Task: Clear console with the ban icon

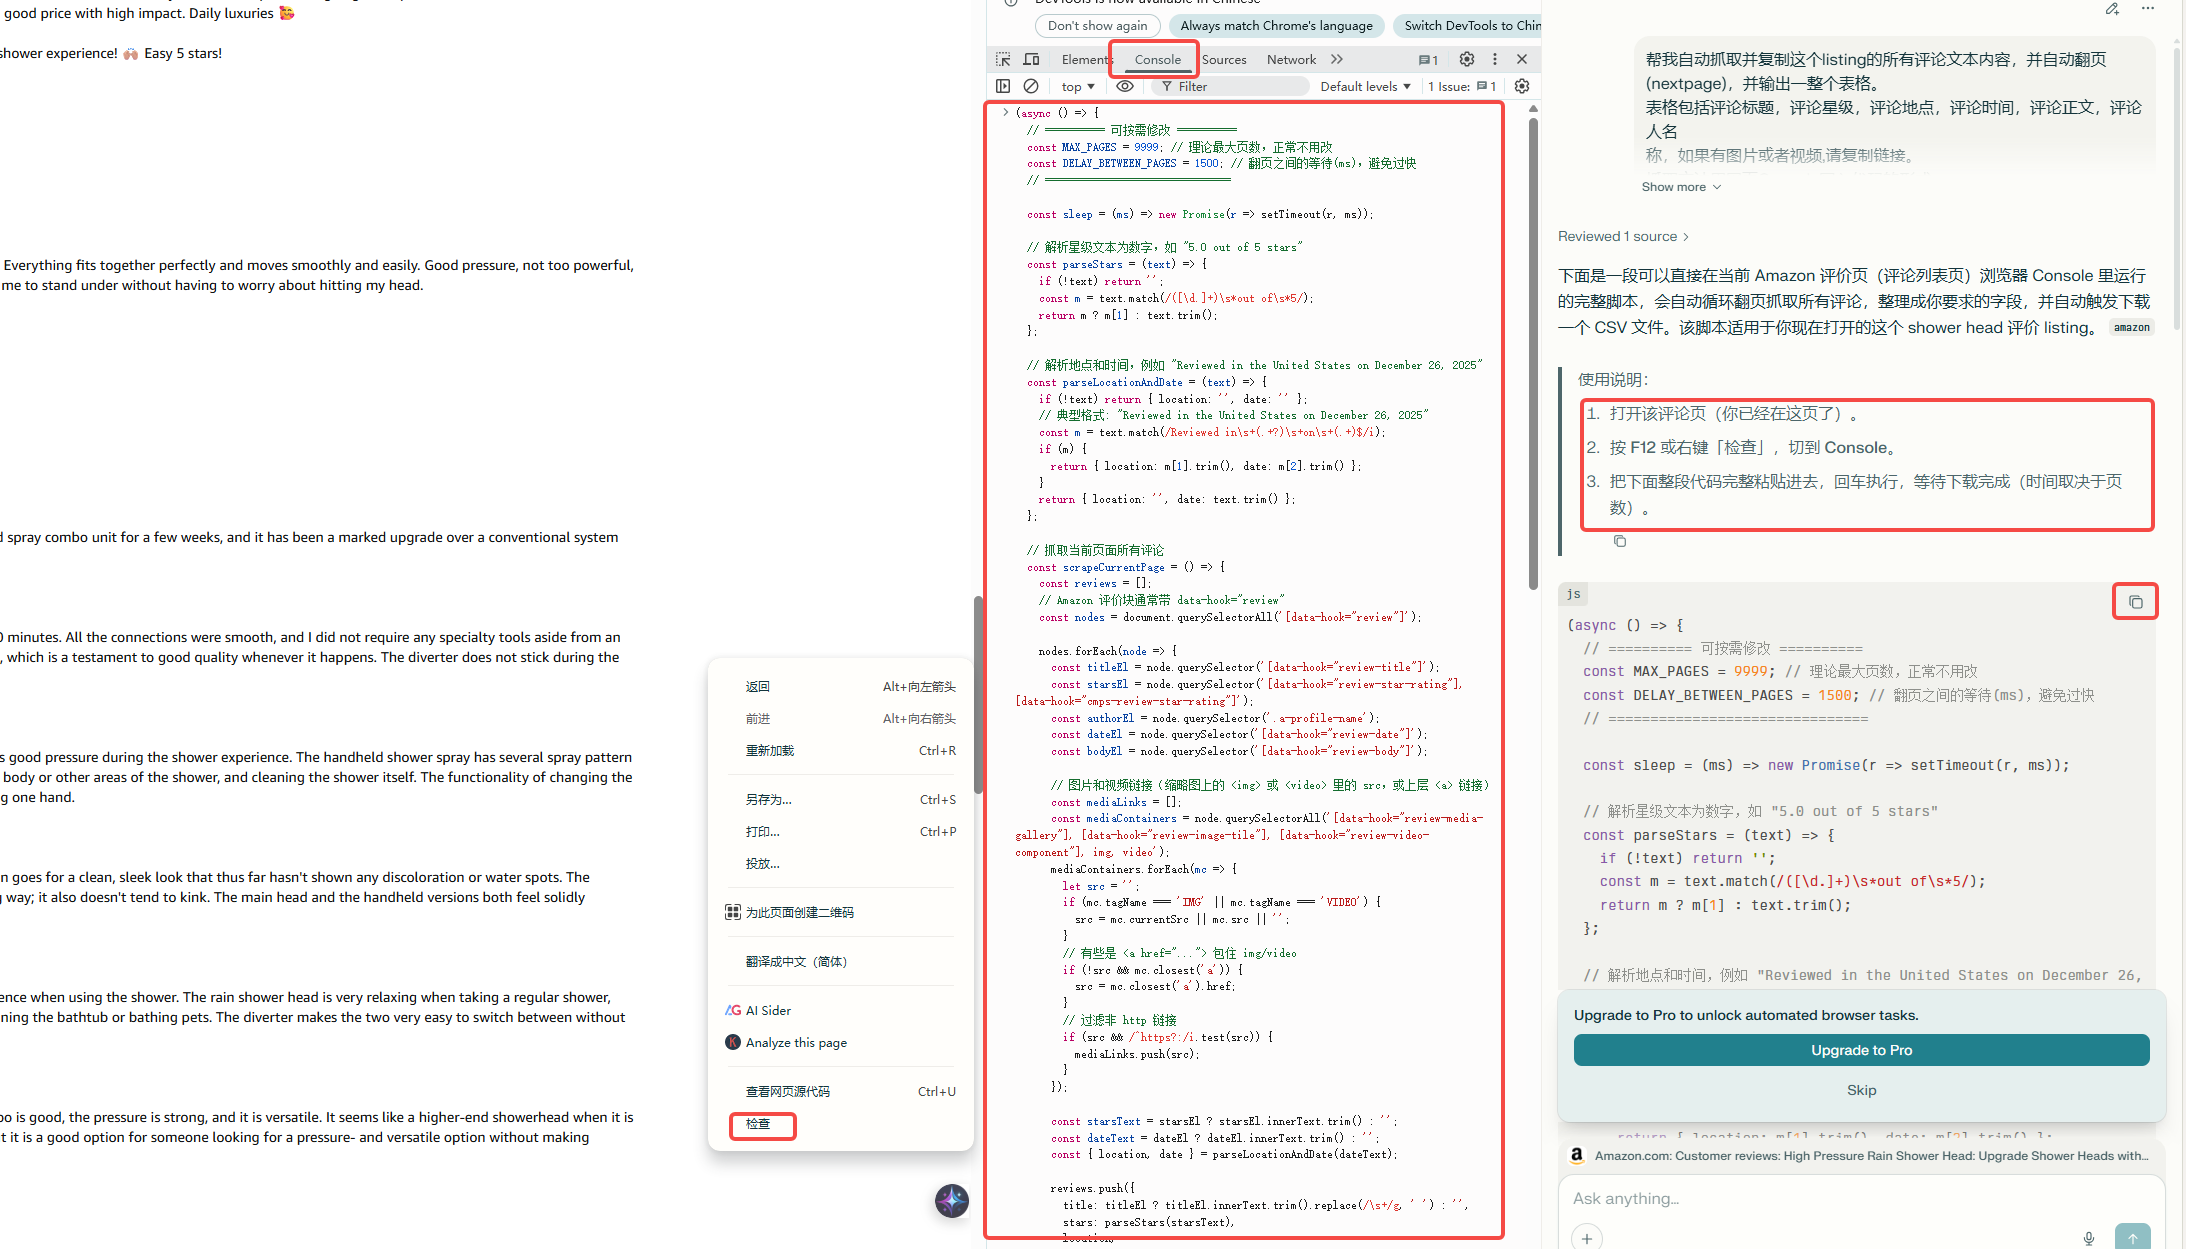Action: pos(1031,86)
